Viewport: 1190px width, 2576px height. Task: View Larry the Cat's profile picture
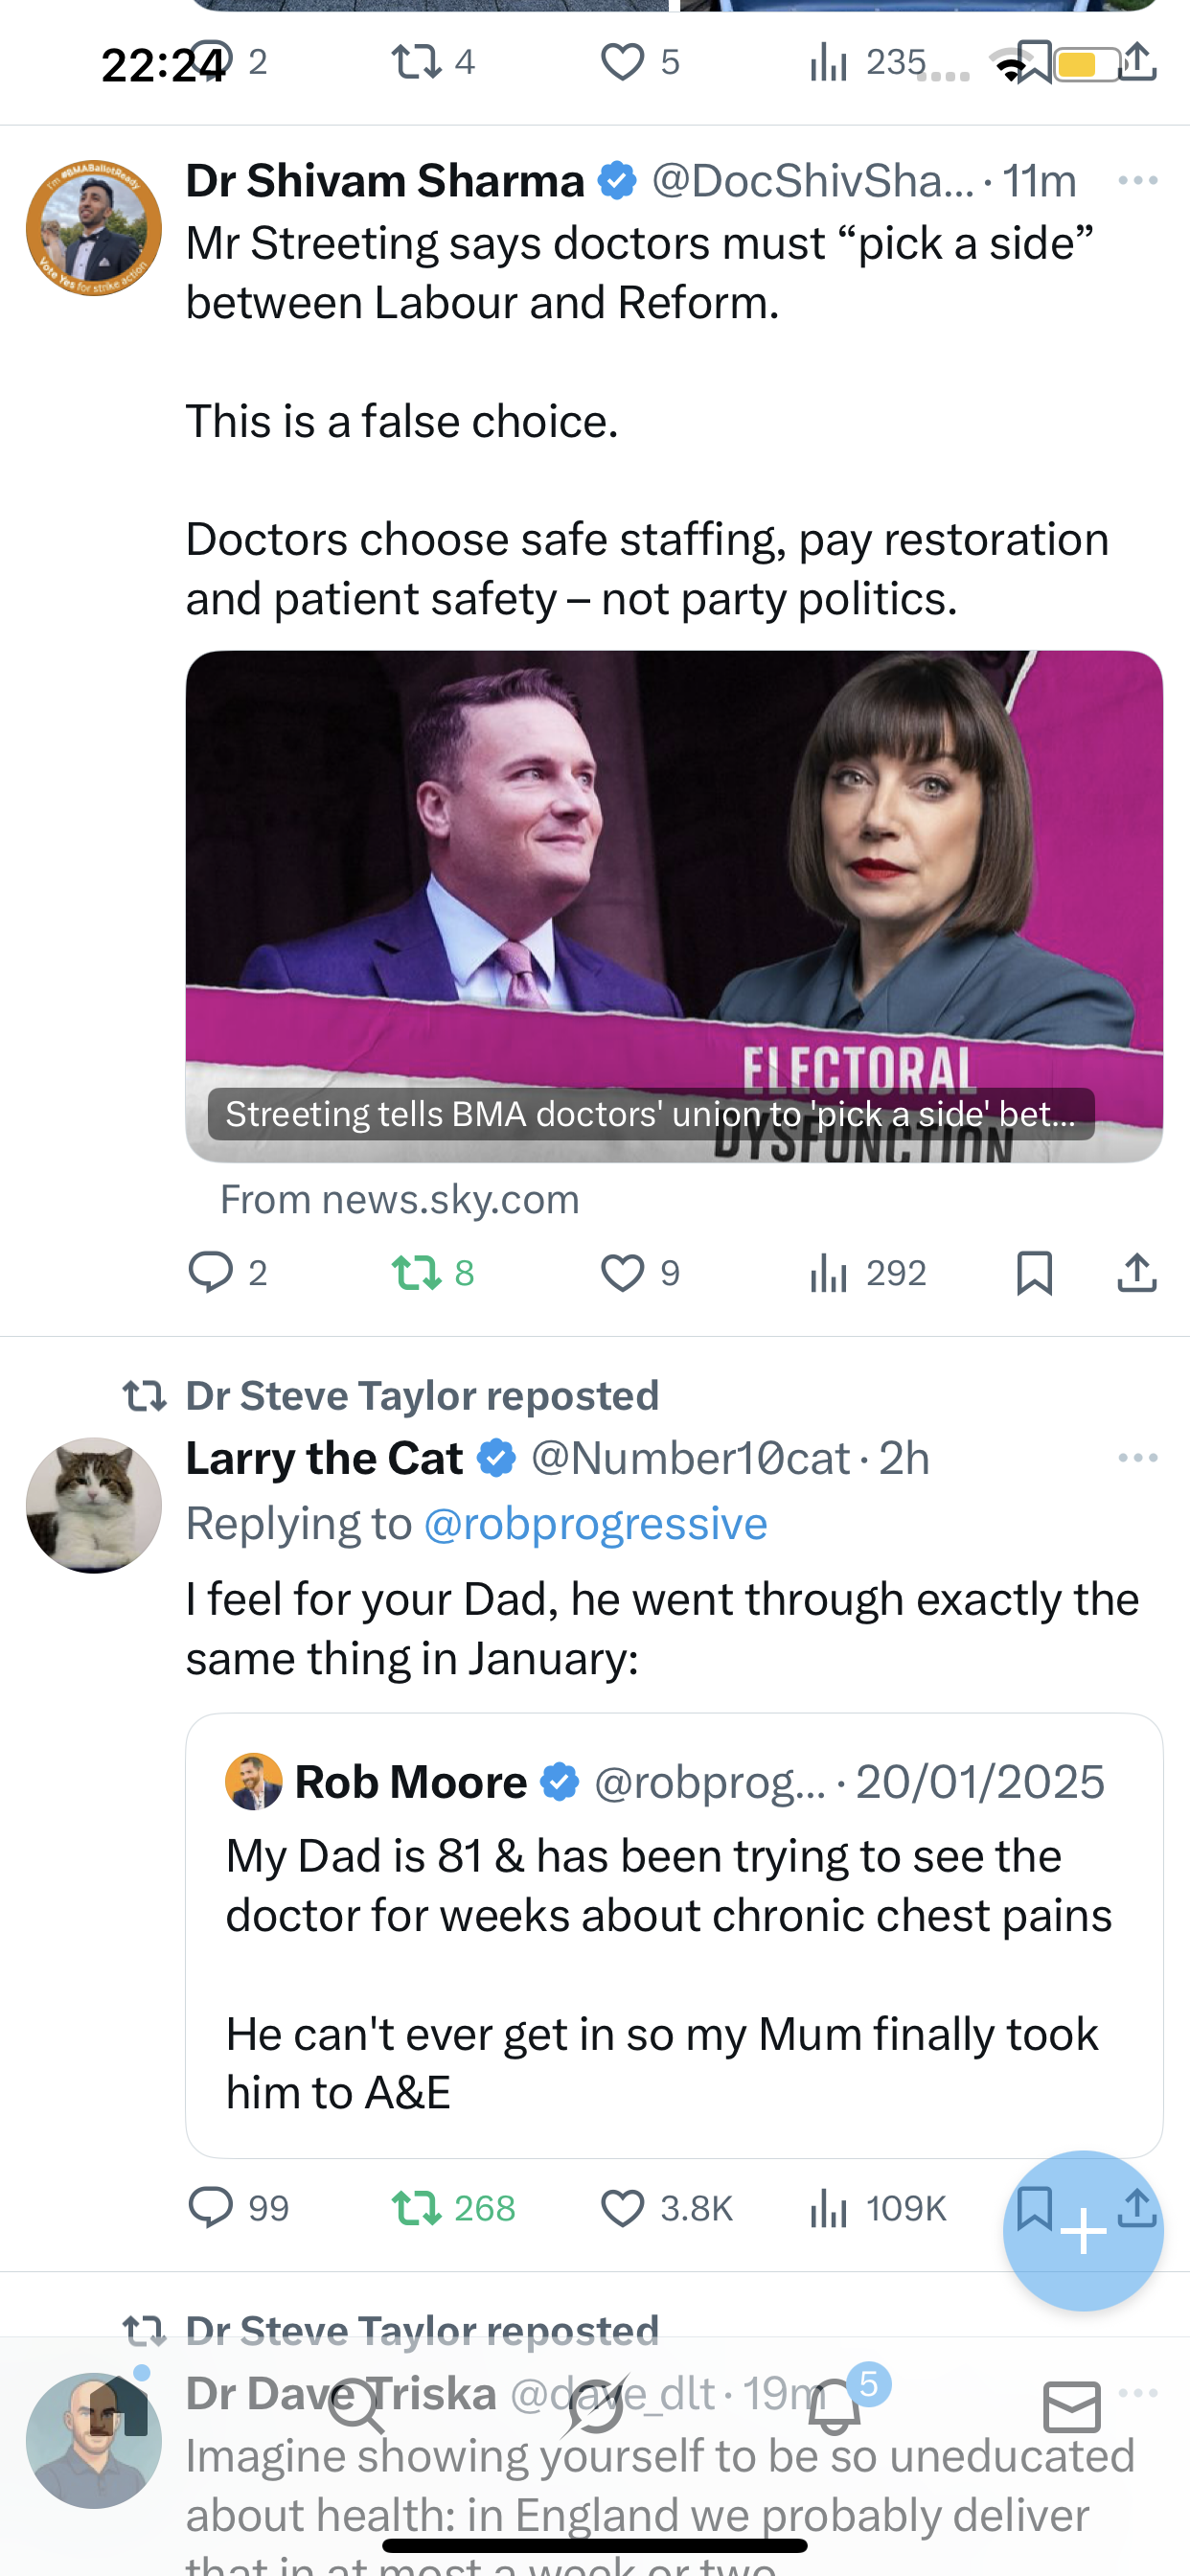point(94,1506)
